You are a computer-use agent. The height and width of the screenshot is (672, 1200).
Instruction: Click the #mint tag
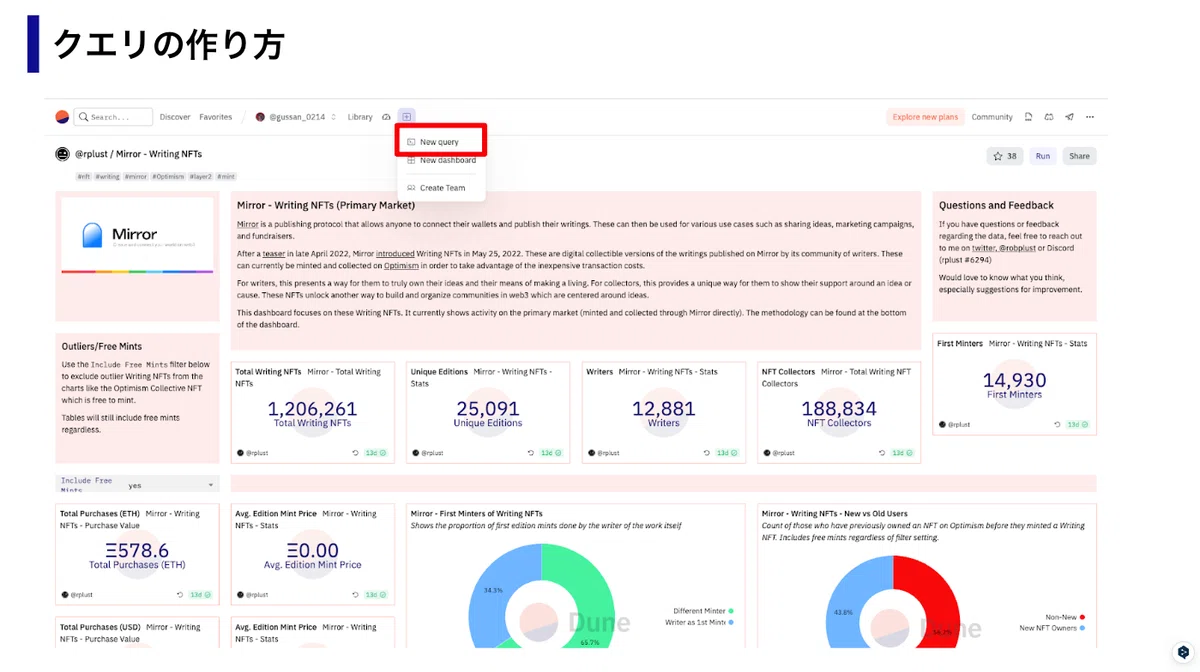point(226,176)
